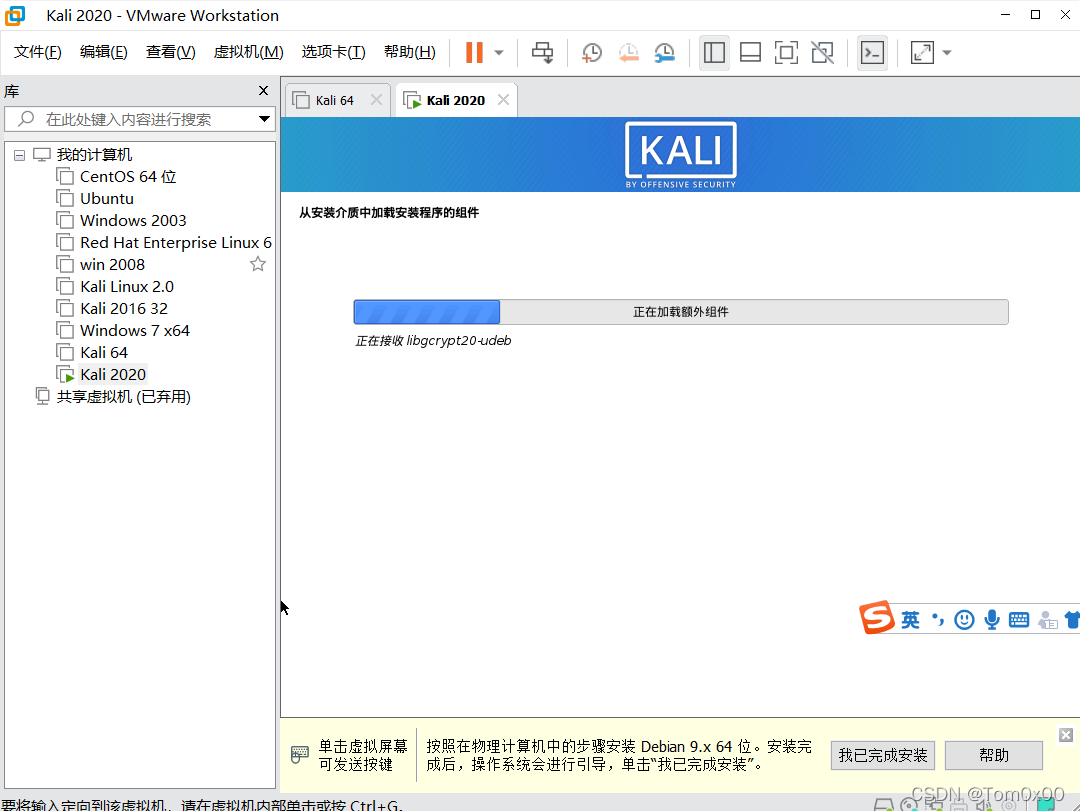Switch to the Kali 2020 tab
1080x811 pixels.
point(455,101)
